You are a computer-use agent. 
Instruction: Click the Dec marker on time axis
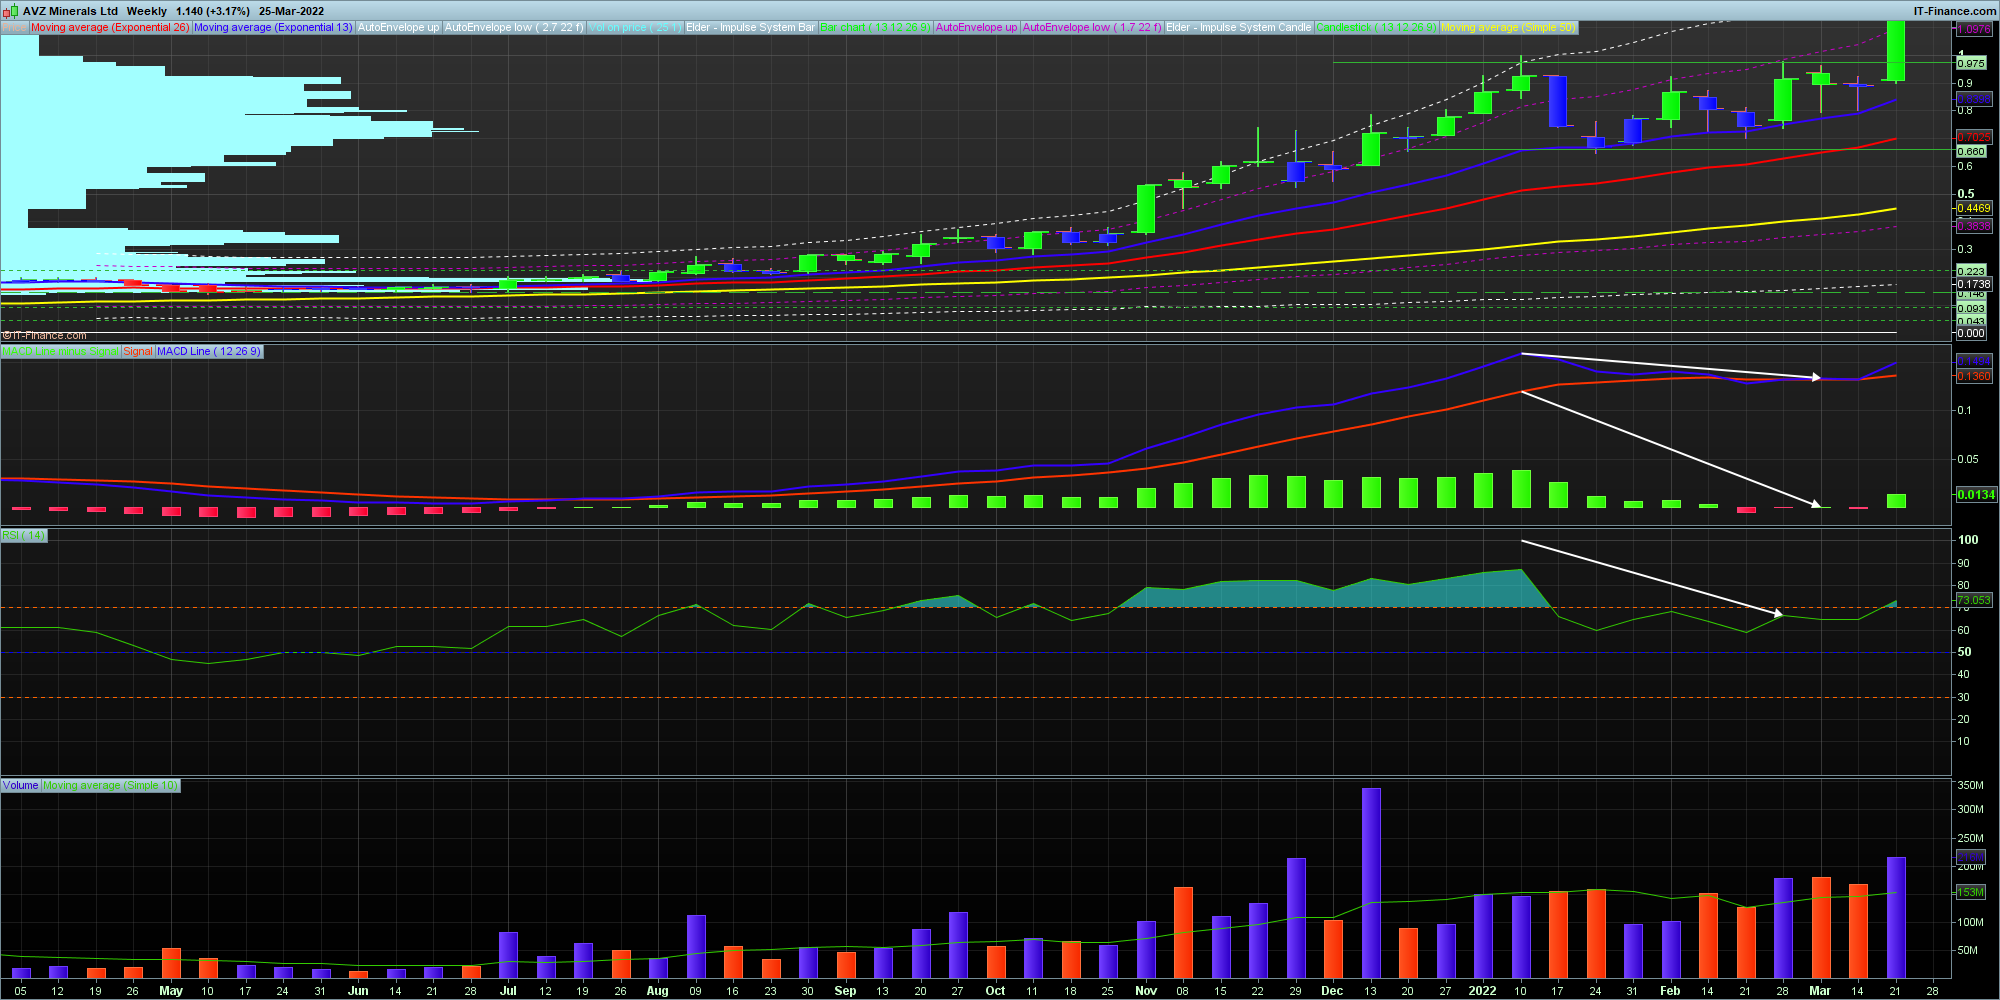[x=1332, y=991]
